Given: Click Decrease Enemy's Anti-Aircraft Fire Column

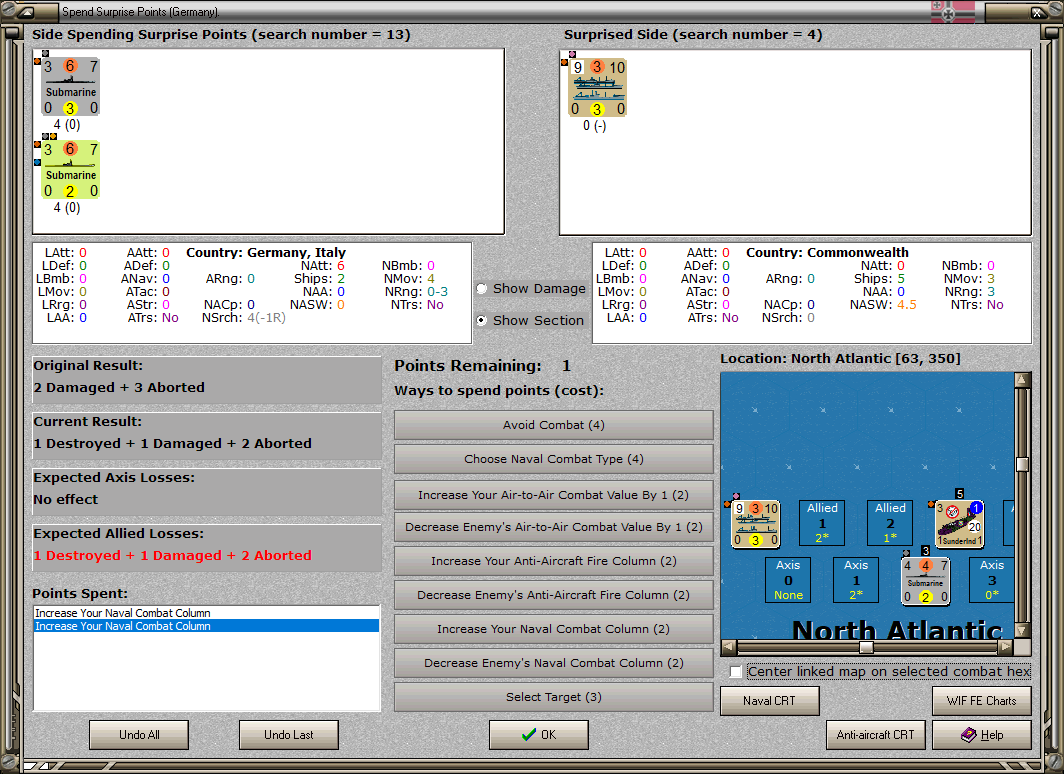Looking at the screenshot, I should (554, 595).
